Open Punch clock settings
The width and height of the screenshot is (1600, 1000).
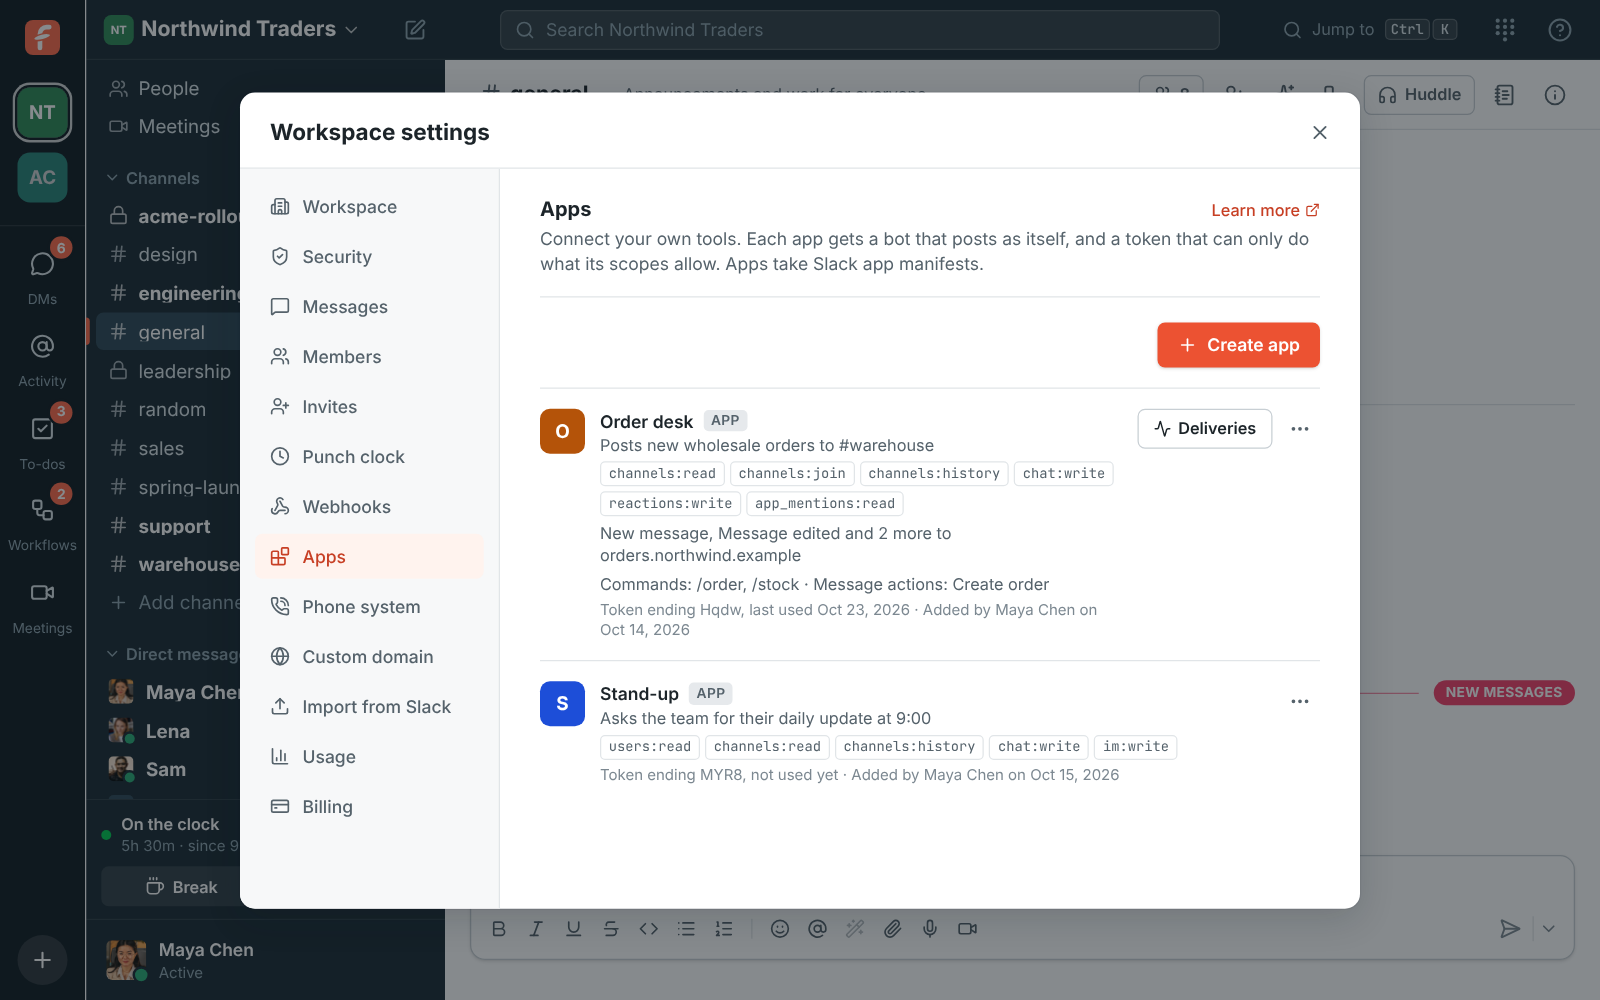click(x=370, y=457)
